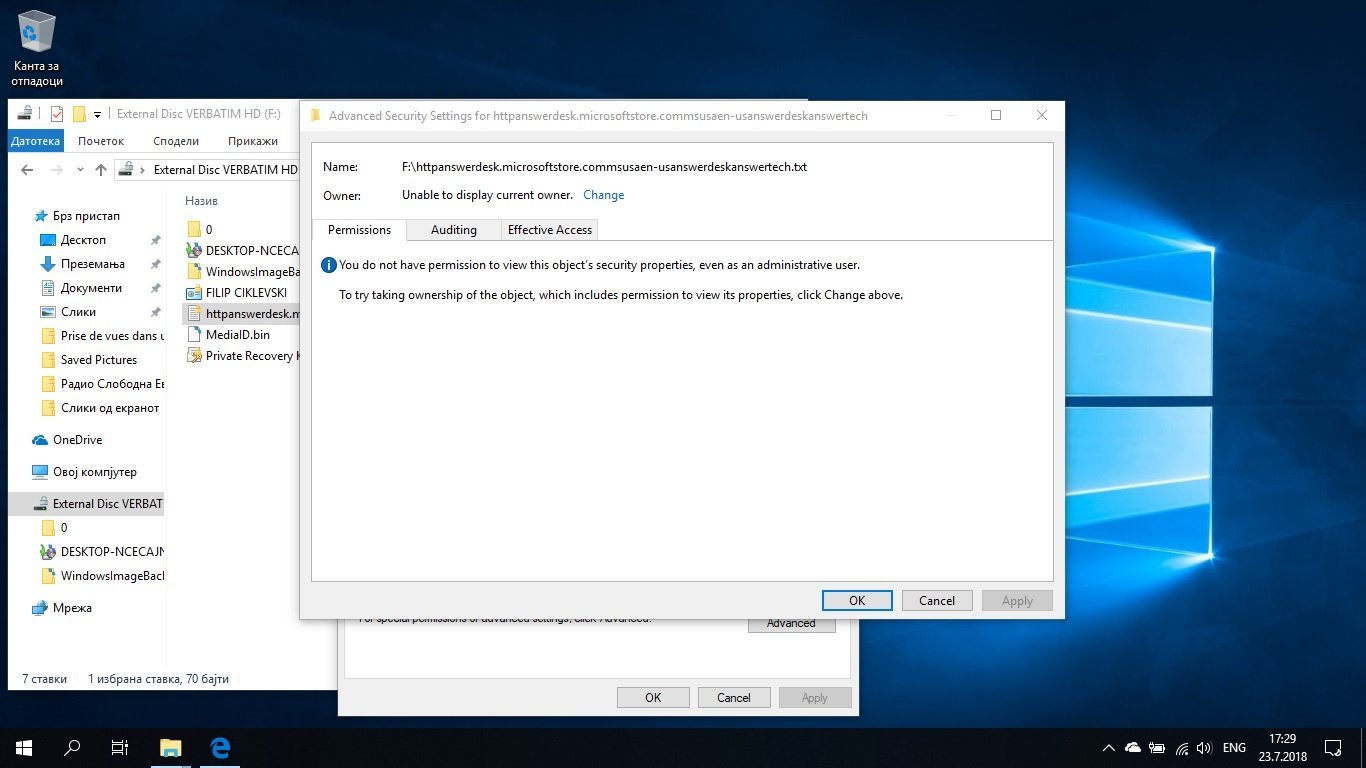Open the volume control tray icon

[x=1204, y=748]
